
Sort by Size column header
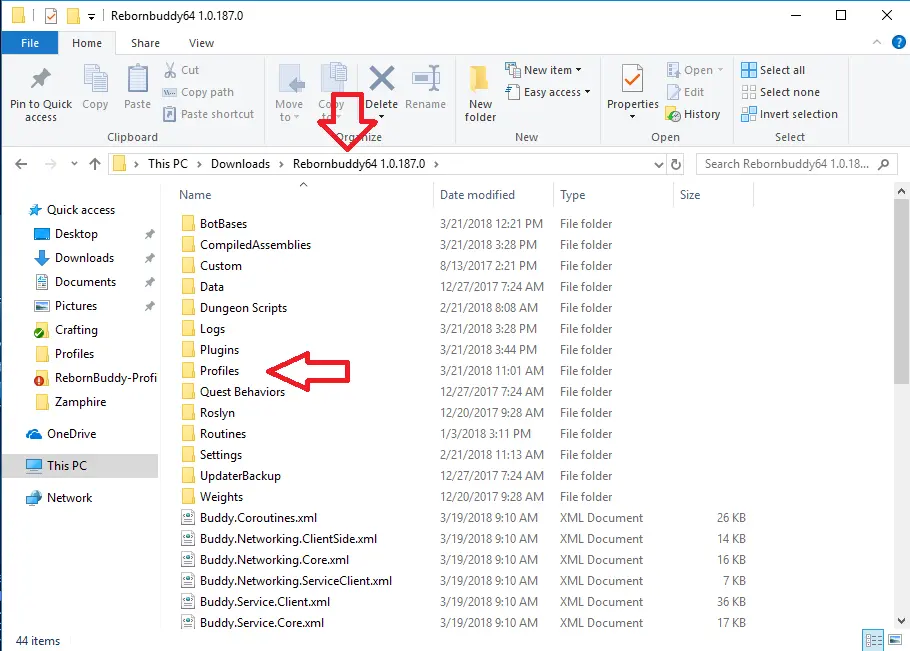pos(690,195)
